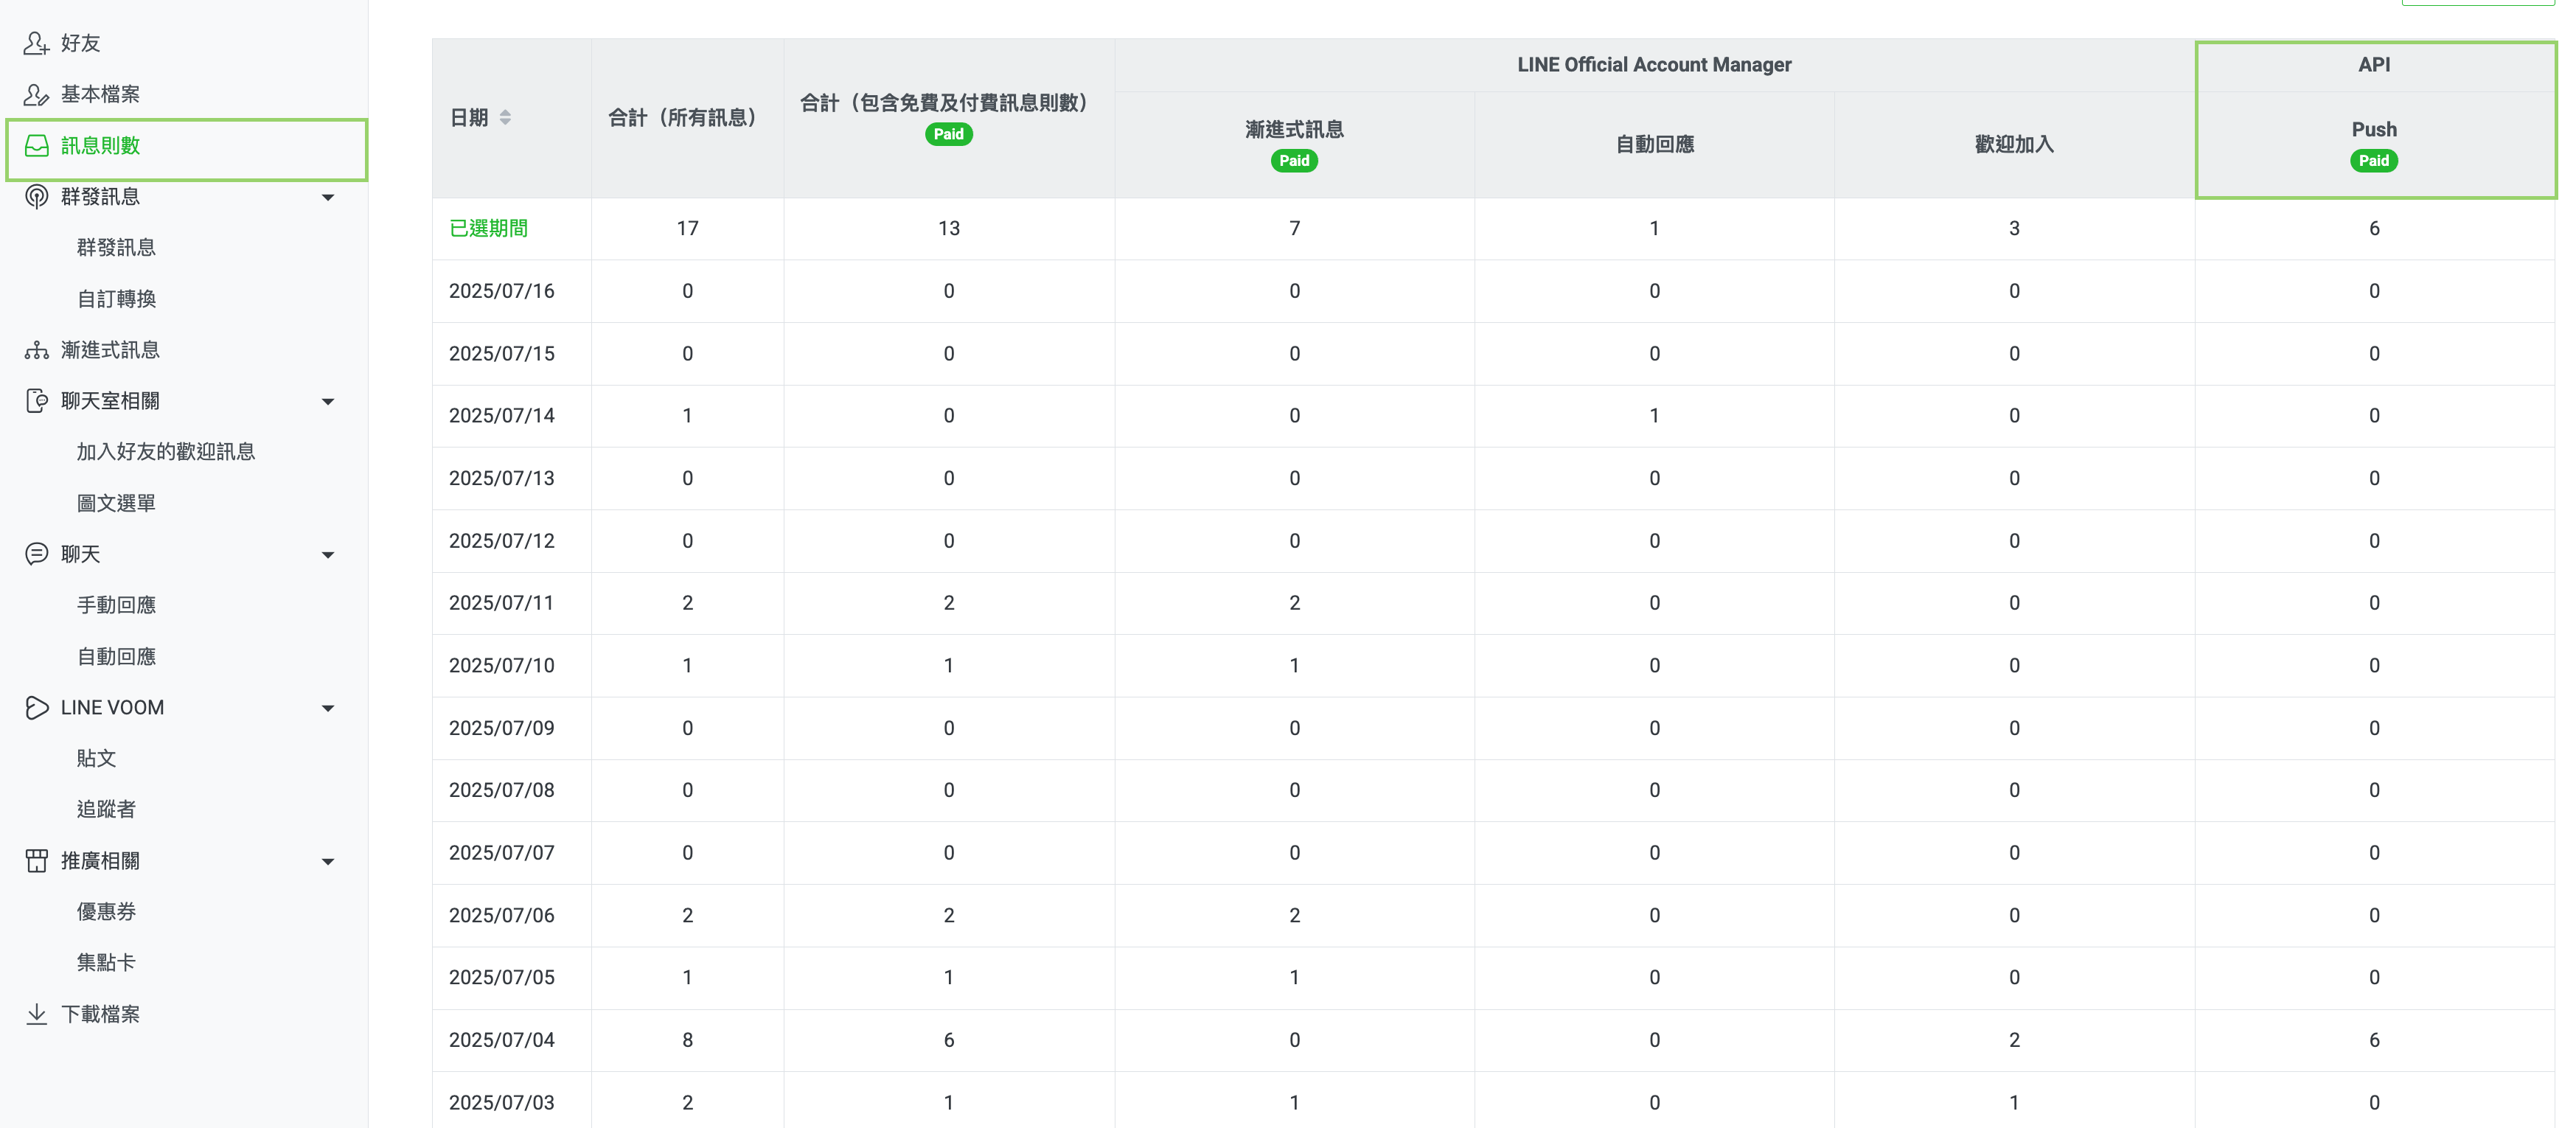Click the message count (訊息則數) inbox icon

(x=36, y=146)
